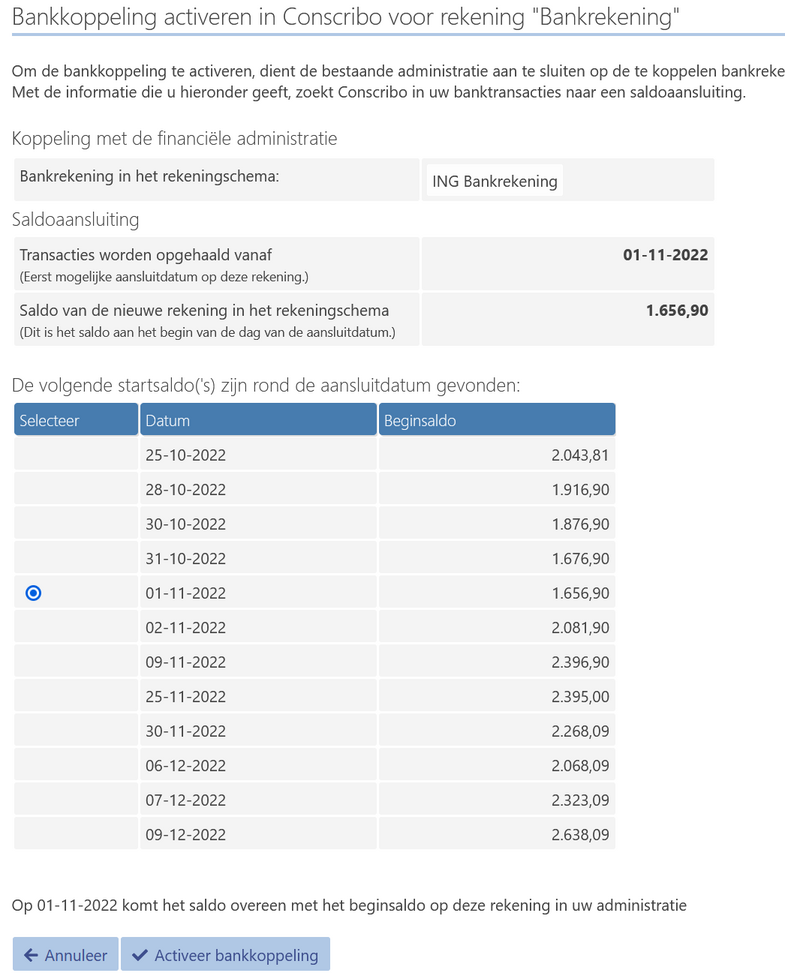The image size is (785, 979).
Task: Pick the 30-10-2022 date cell
Action: [x=186, y=524]
